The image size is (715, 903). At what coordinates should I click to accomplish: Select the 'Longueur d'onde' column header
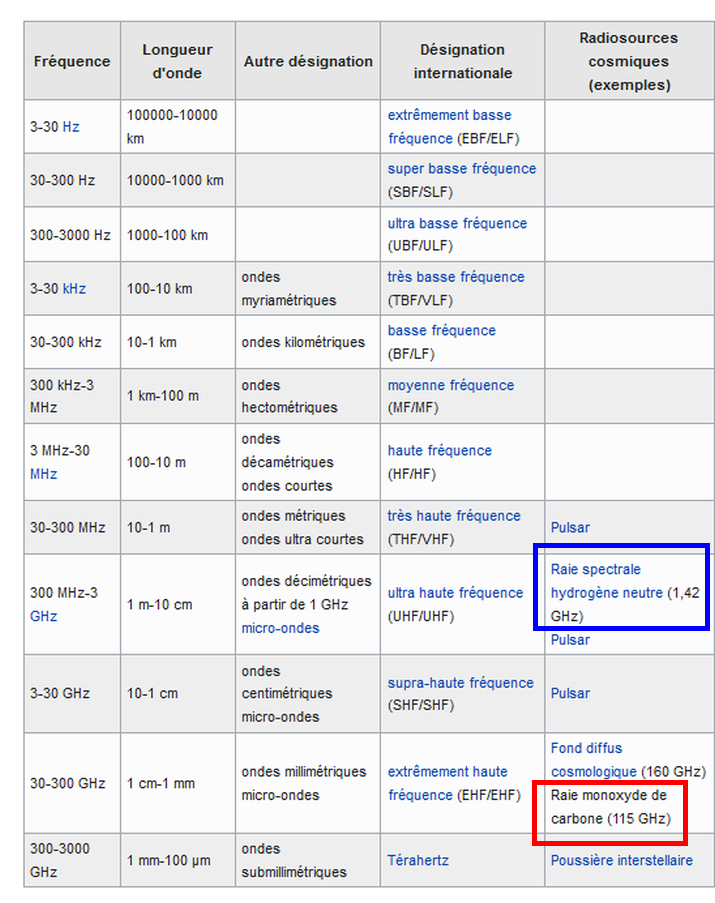click(x=177, y=61)
